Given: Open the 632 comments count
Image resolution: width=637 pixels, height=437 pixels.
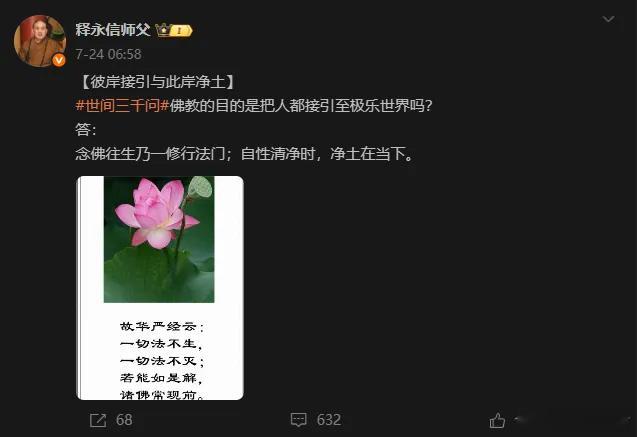Looking at the screenshot, I should point(329,420).
